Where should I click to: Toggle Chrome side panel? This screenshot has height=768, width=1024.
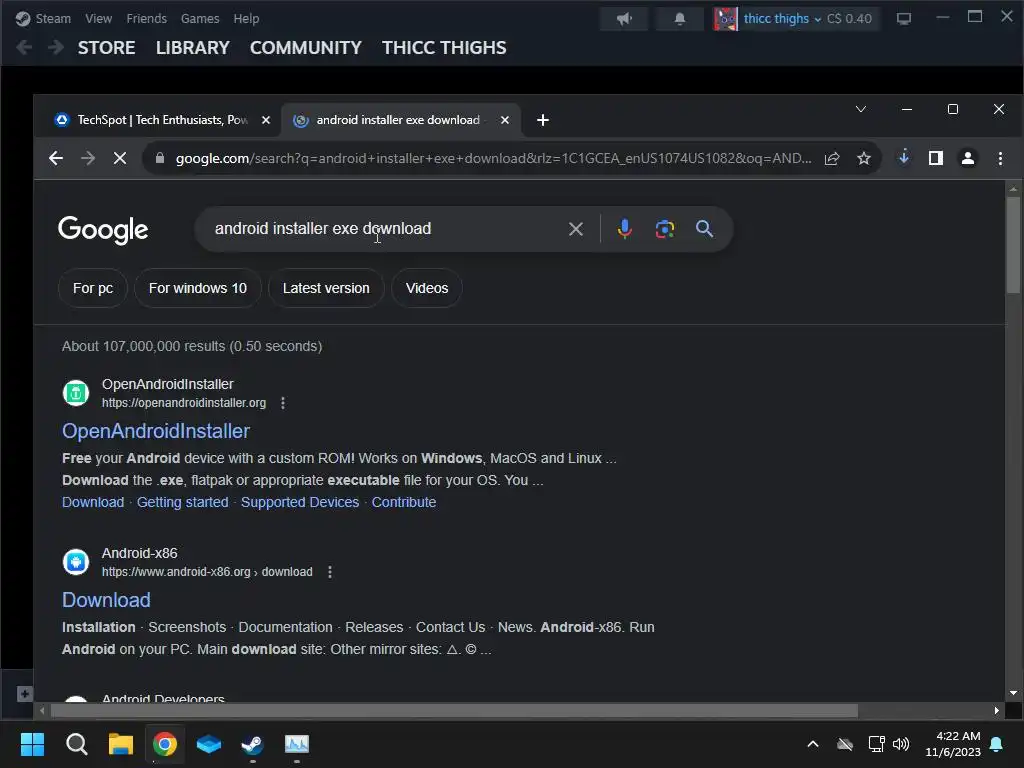[936, 158]
